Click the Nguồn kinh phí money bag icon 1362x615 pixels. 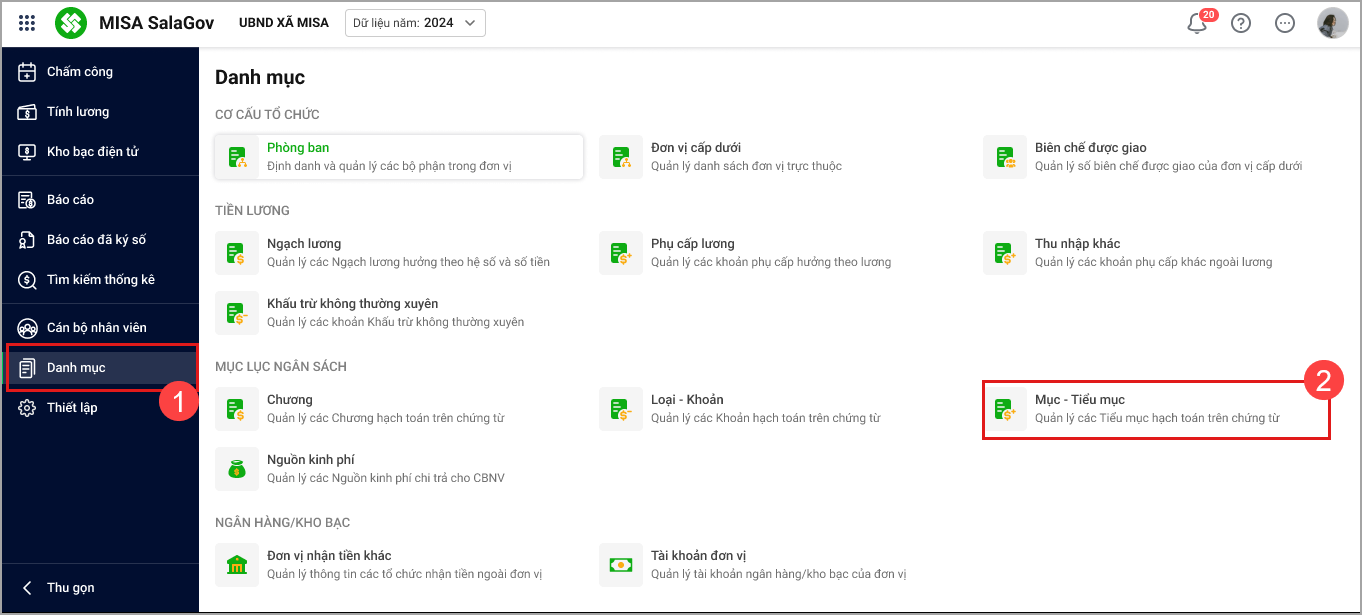pyautogui.click(x=236, y=468)
